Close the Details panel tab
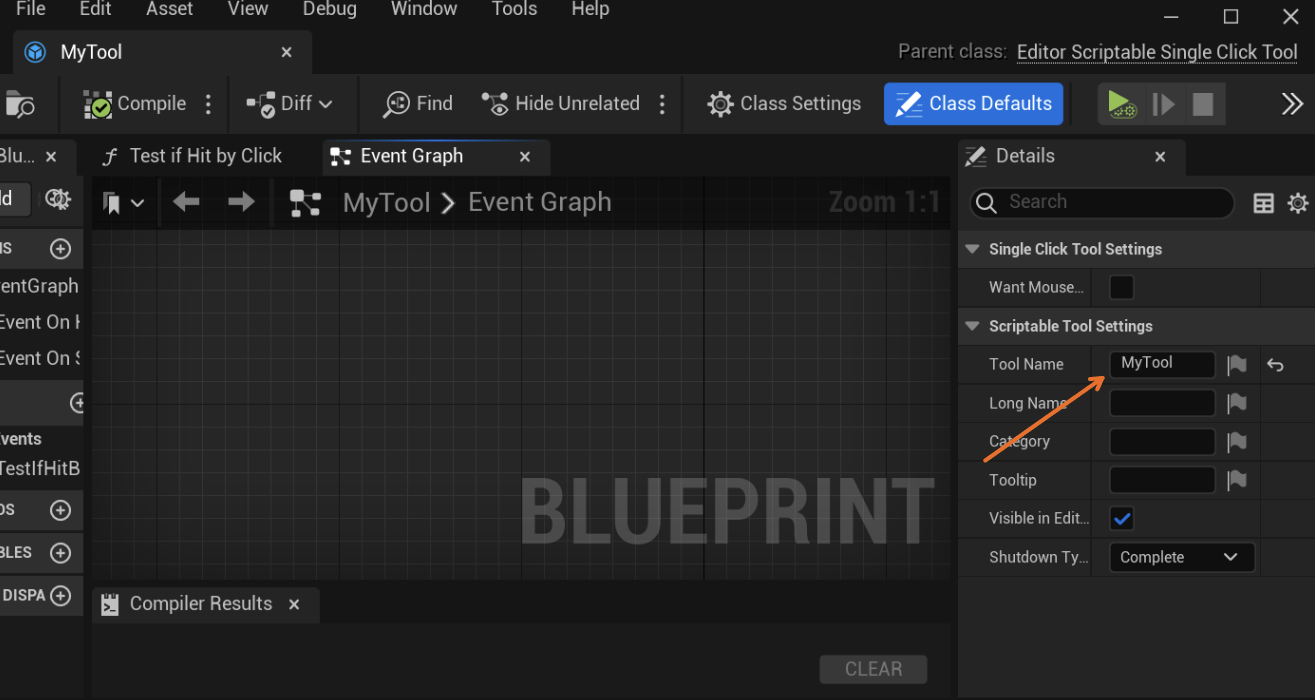Image resolution: width=1315 pixels, height=700 pixels. [x=1160, y=156]
